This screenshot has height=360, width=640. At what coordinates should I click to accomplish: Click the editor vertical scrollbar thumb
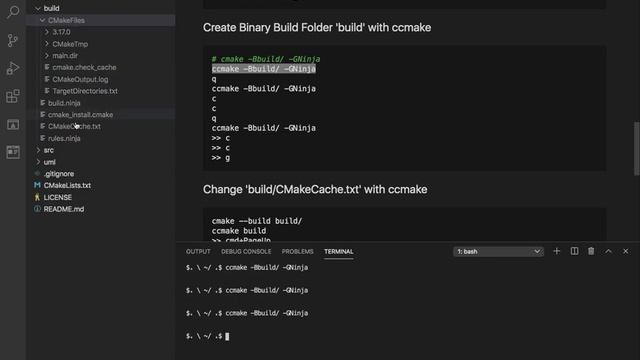(x=636, y=149)
